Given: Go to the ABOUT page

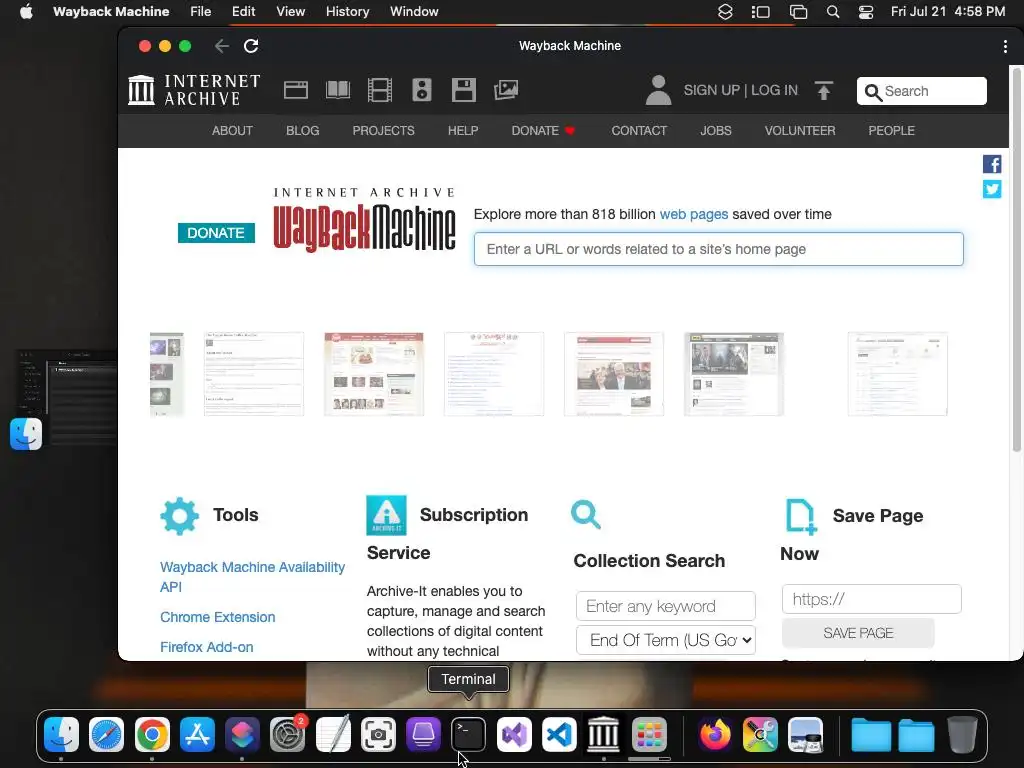Looking at the screenshot, I should [x=232, y=131].
